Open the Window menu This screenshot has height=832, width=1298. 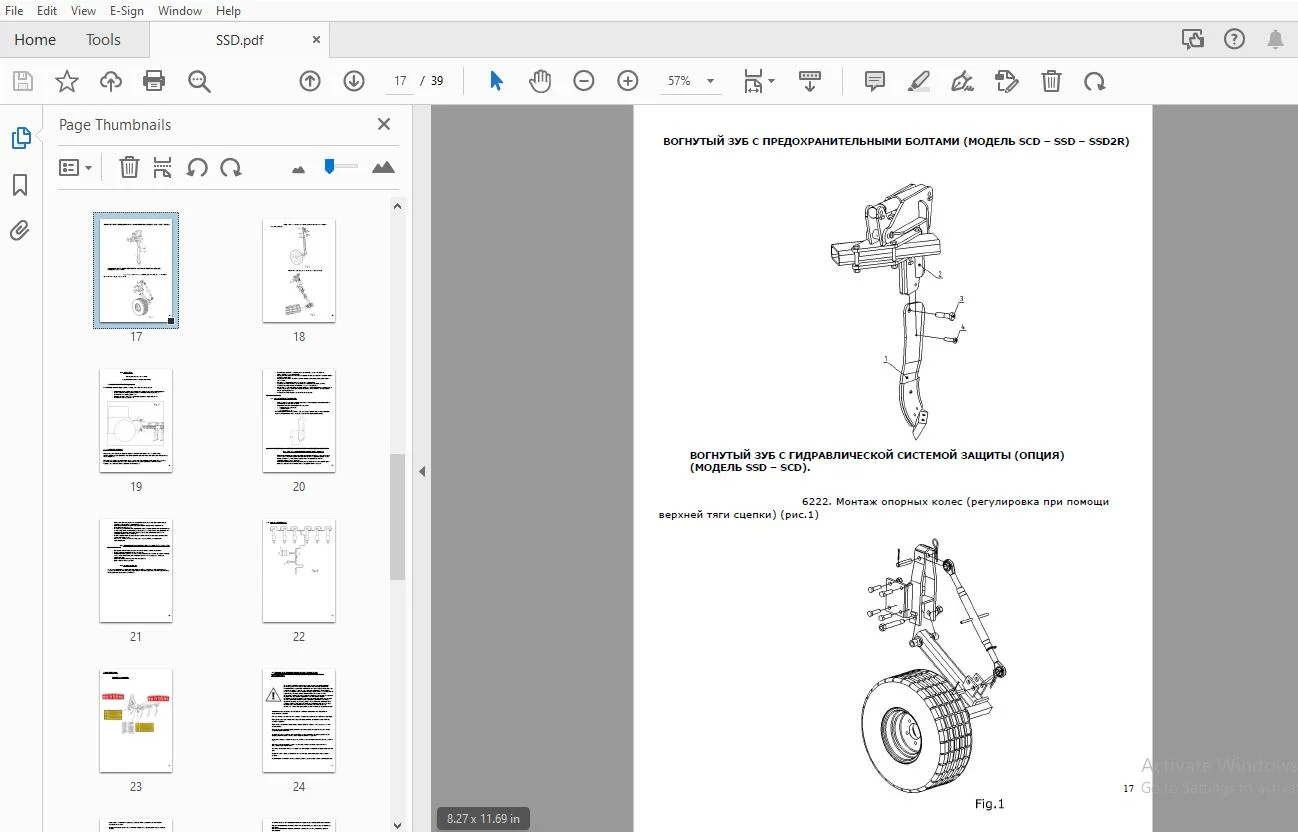tap(180, 11)
